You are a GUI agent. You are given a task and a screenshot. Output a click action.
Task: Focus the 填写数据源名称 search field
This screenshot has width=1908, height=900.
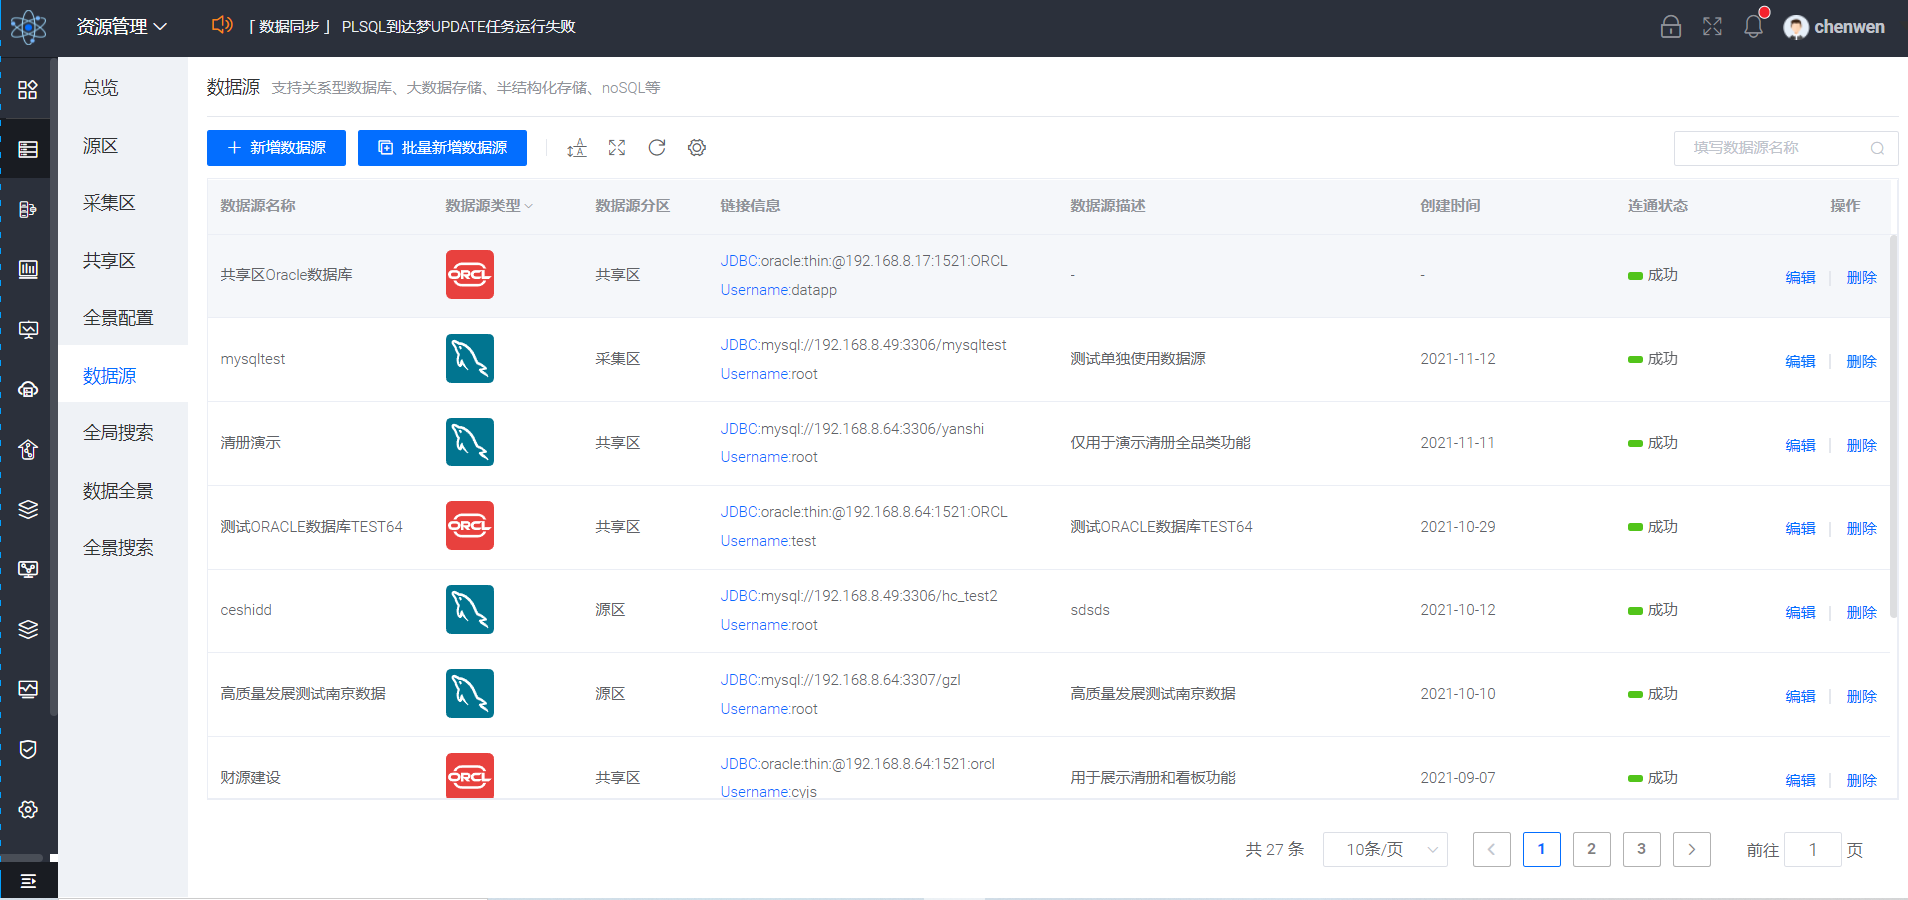pos(1786,148)
